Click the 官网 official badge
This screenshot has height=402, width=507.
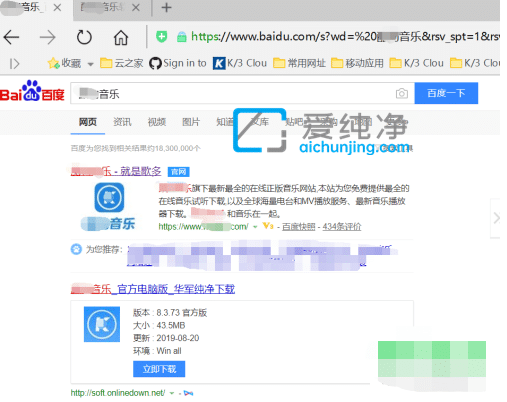[178, 172]
